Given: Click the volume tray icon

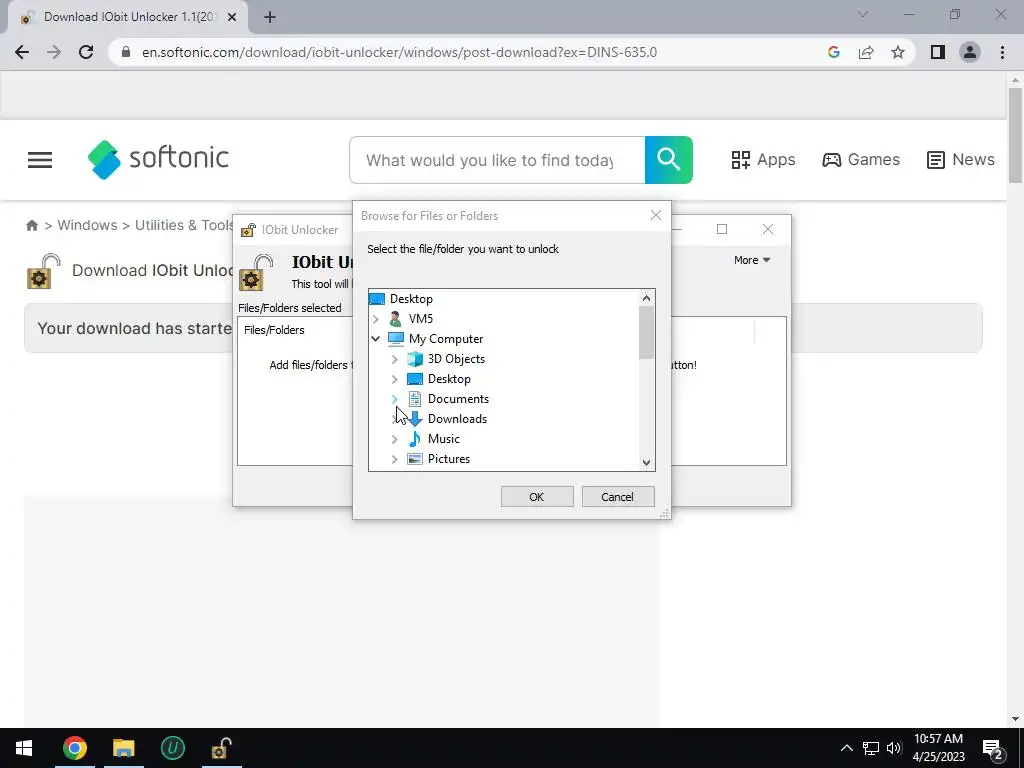Looking at the screenshot, I should (x=893, y=748).
